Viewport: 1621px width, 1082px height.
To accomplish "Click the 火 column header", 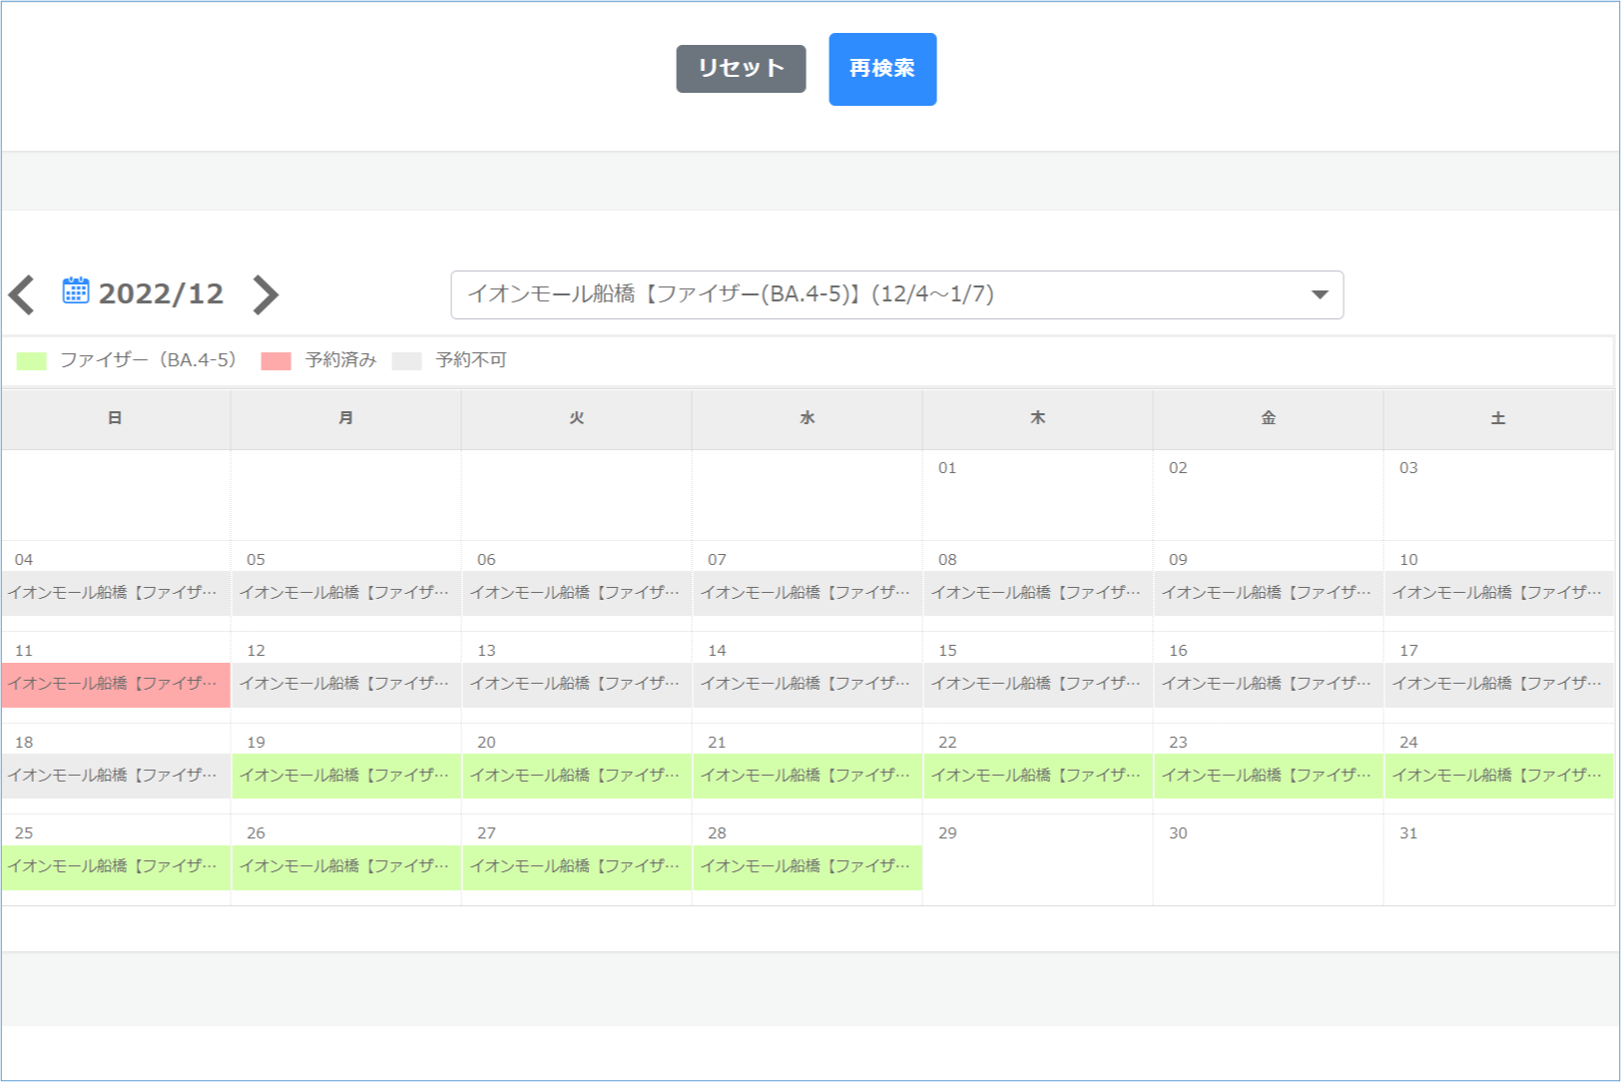I will [x=577, y=419].
